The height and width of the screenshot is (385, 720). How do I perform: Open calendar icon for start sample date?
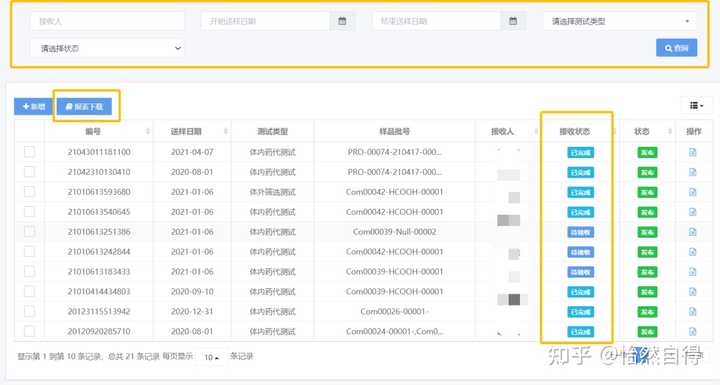click(342, 21)
